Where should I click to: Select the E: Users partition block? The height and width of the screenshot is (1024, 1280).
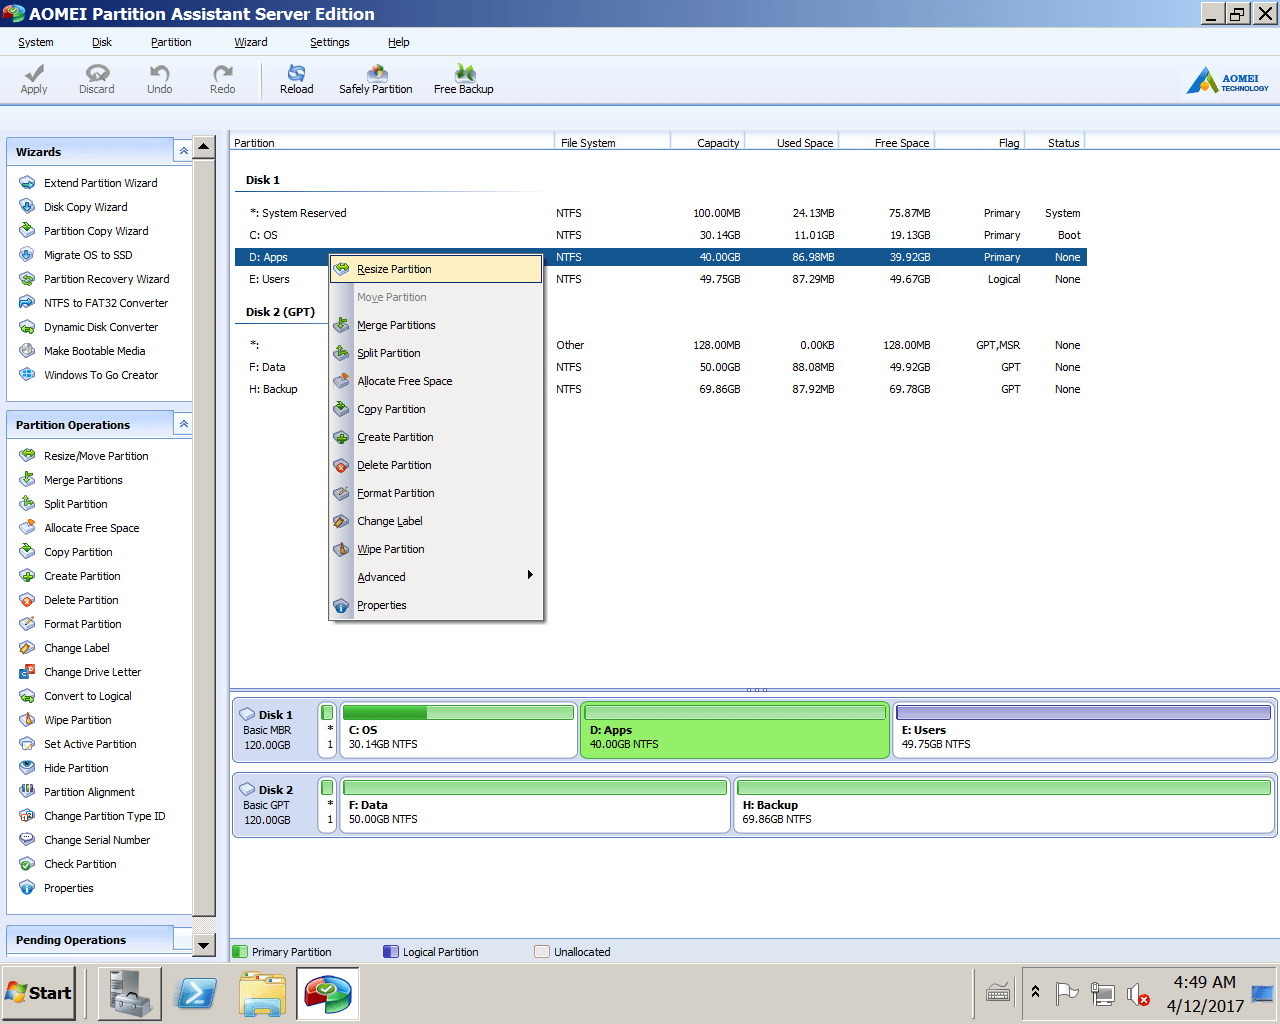(x=1083, y=730)
